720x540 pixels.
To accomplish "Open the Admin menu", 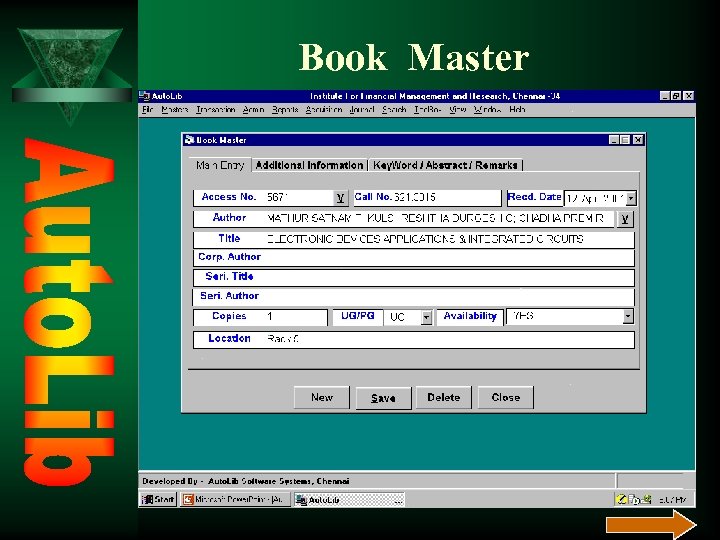I will 253,110.
